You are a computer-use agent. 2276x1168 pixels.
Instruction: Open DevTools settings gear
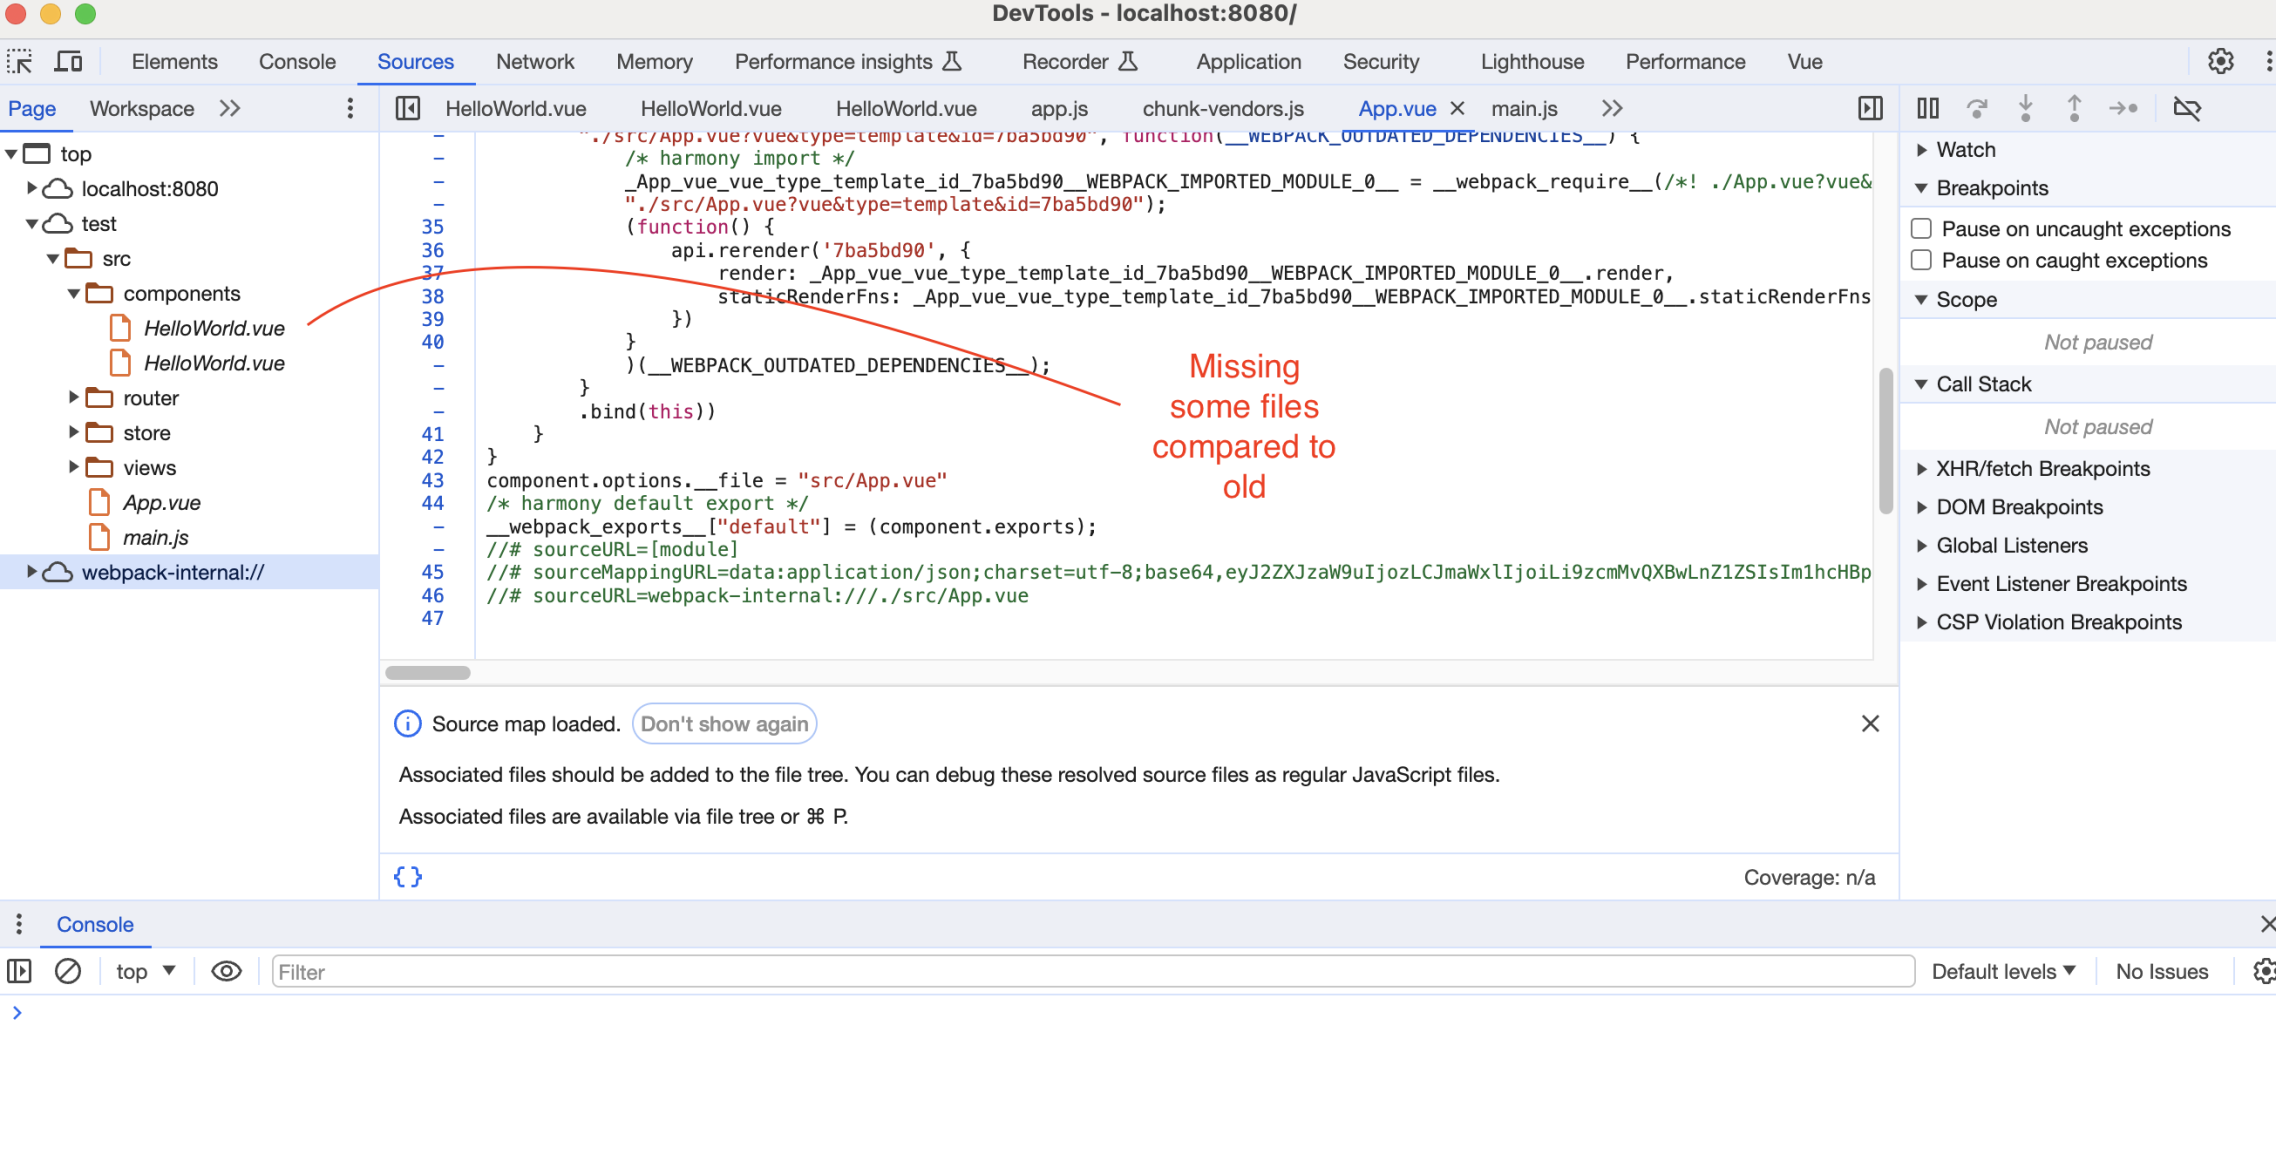tap(2220, 61)
